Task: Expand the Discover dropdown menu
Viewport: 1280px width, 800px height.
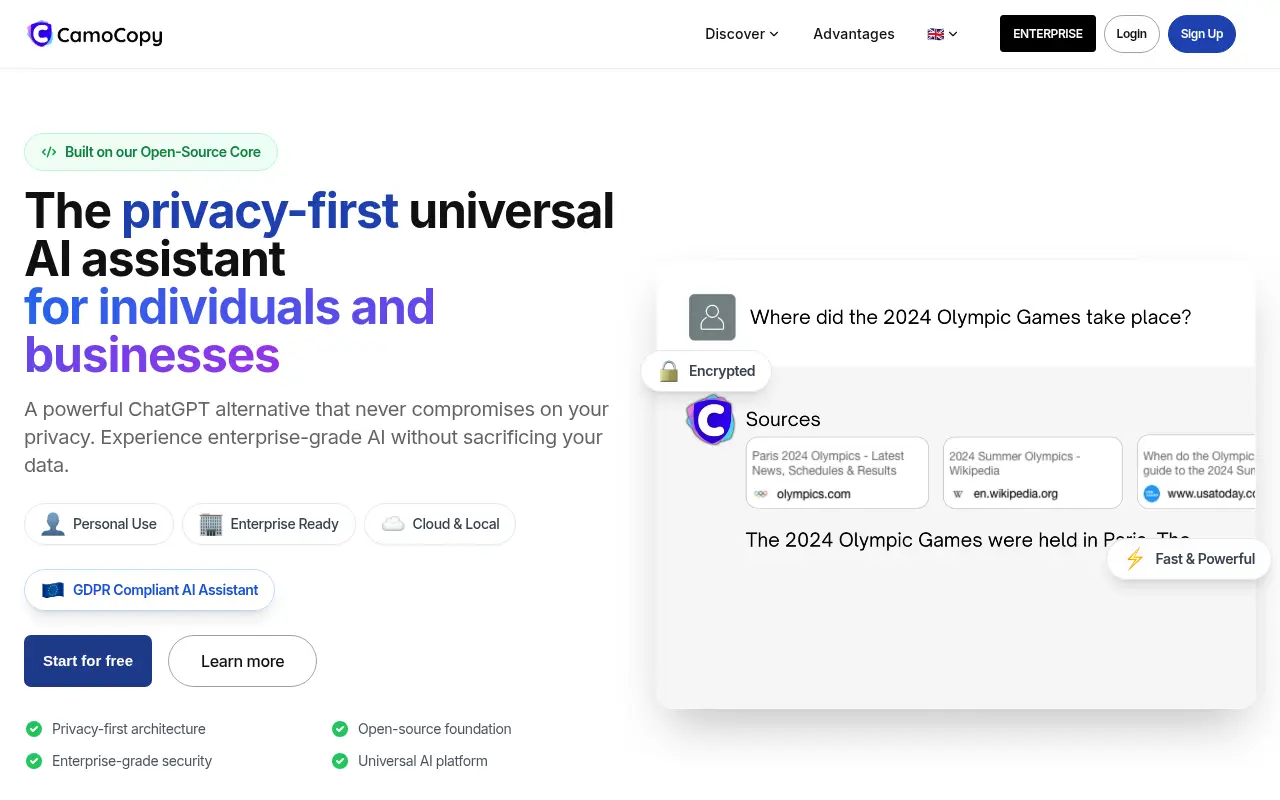Action: coord(742,34)
